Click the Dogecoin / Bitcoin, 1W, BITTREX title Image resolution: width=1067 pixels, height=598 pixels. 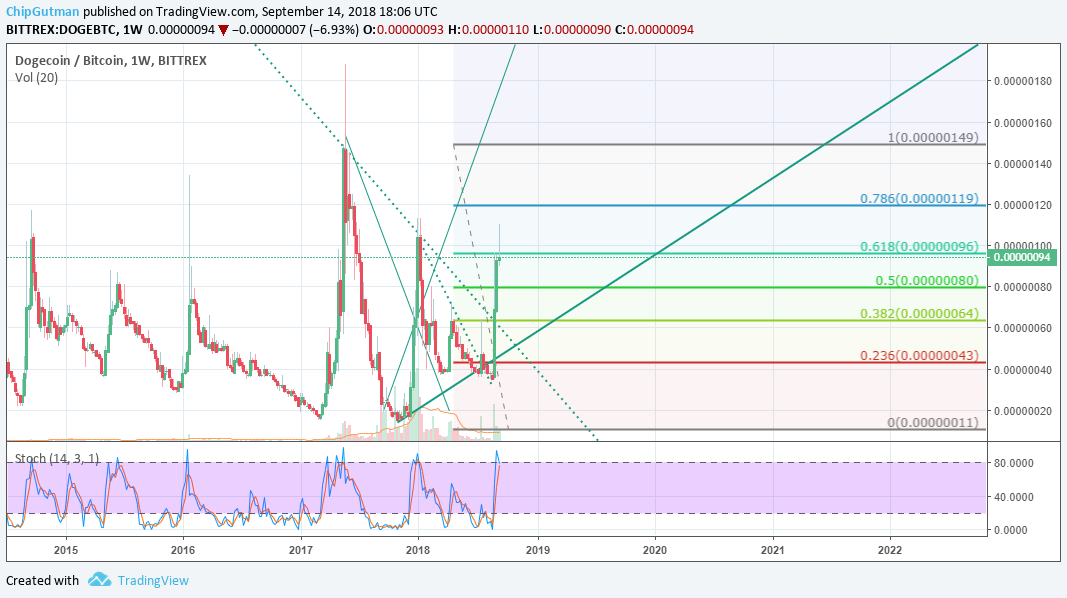tap(111, 61)
